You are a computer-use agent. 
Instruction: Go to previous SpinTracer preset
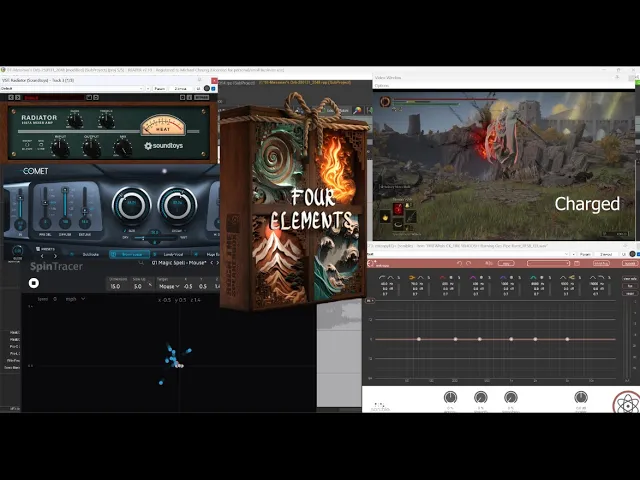[x=211, y=263]
